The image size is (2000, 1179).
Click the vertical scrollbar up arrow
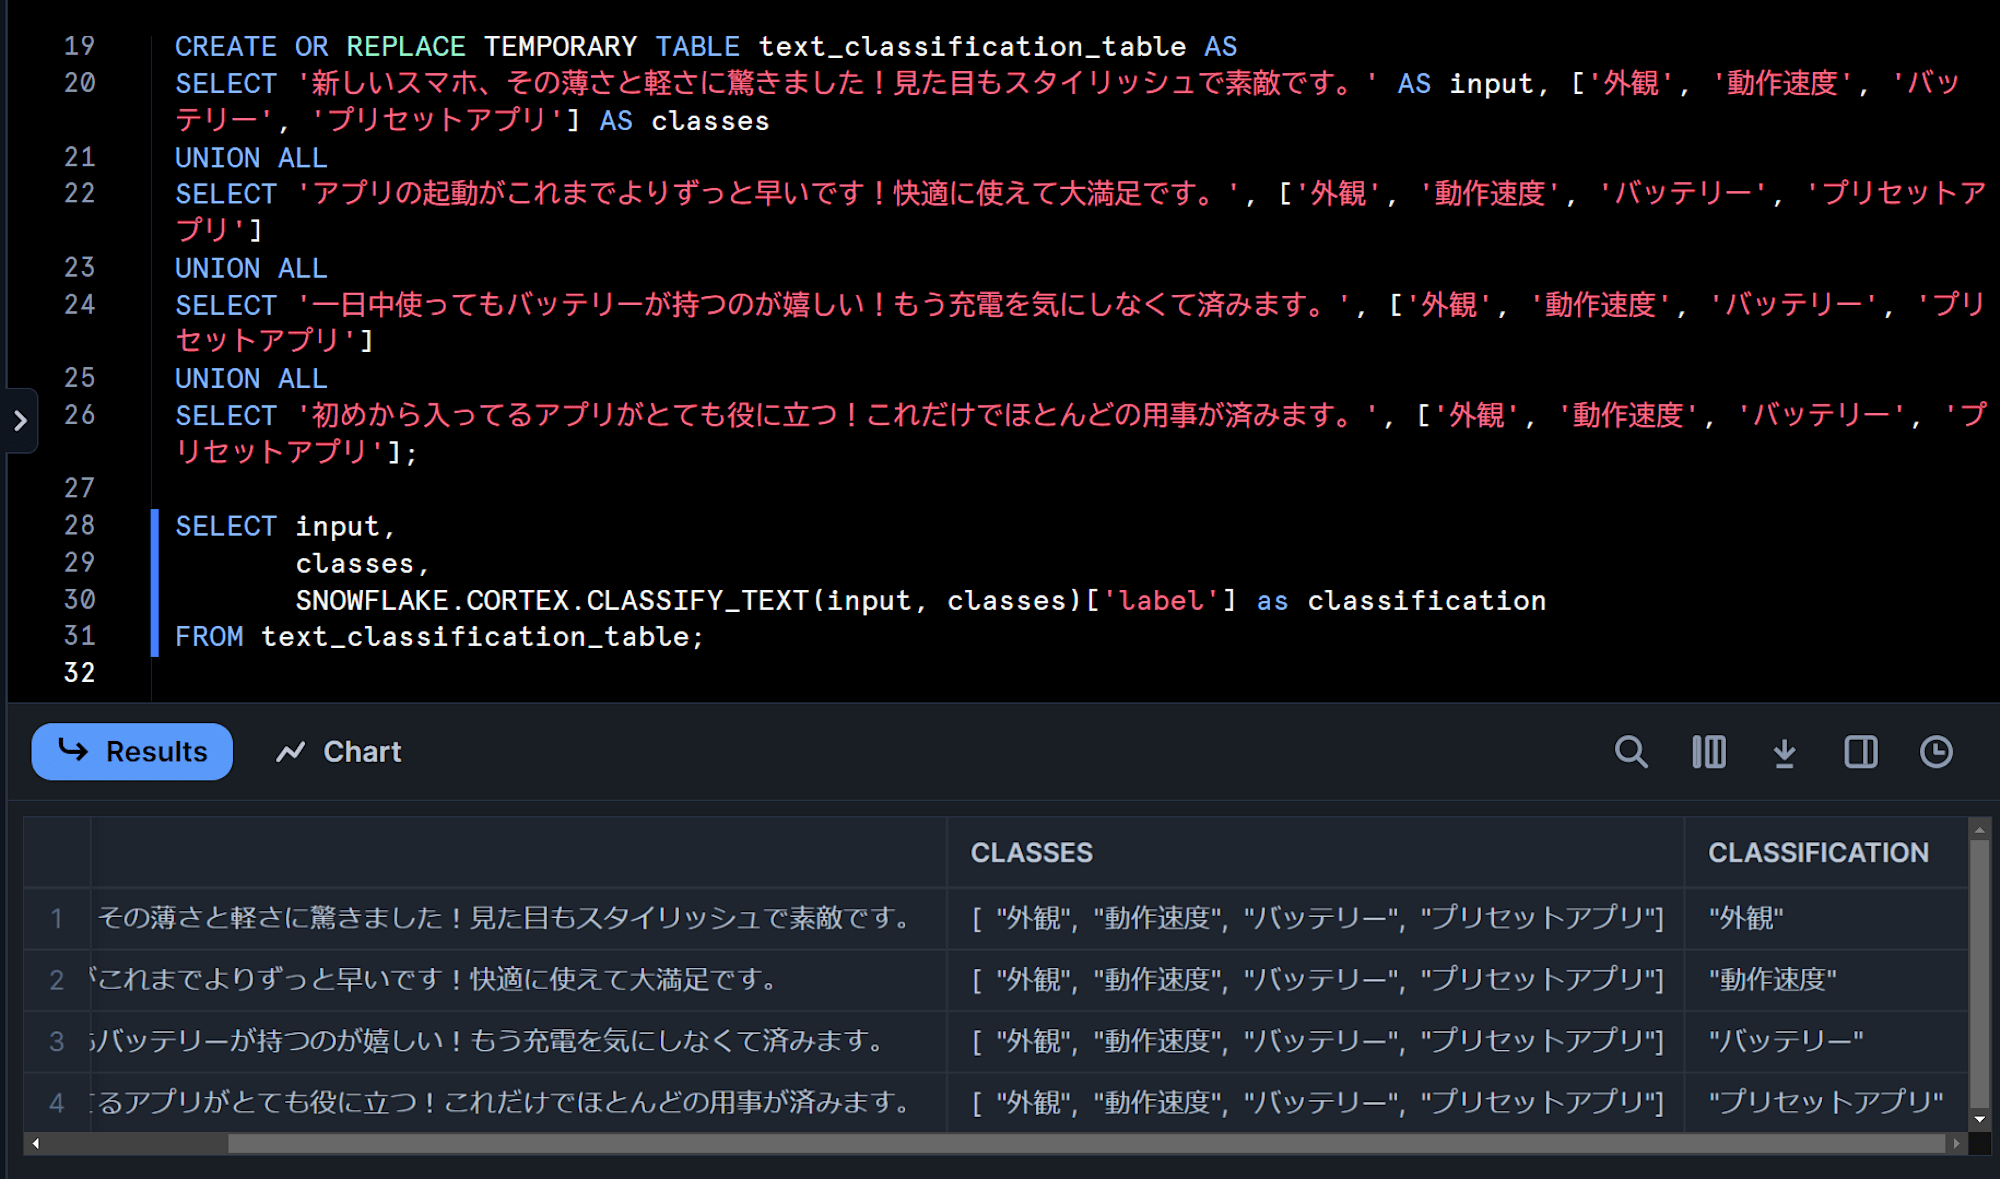[x=1979, y=830]
